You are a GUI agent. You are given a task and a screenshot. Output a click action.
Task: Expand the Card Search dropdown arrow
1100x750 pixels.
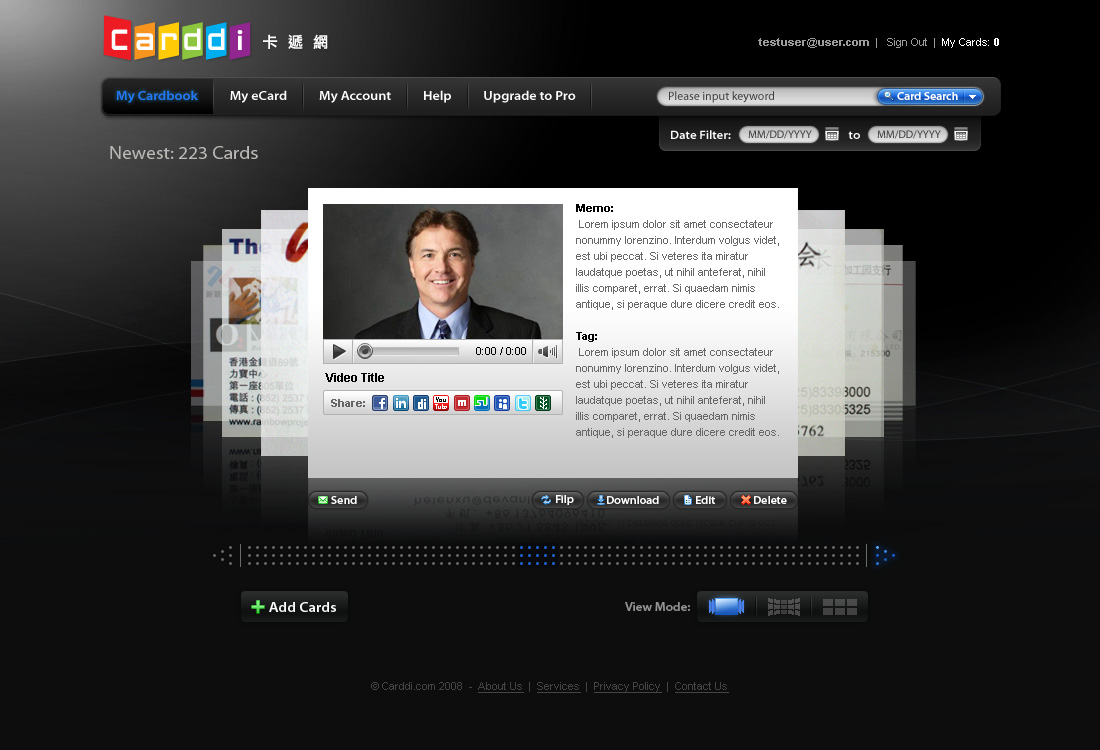(x=972, y=97)
